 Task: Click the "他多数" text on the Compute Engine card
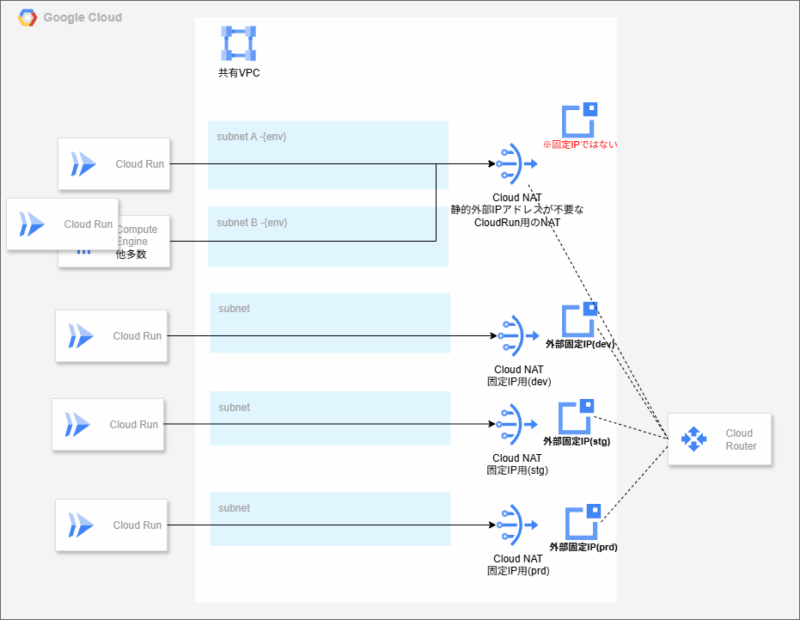click(x=131, y=255)
